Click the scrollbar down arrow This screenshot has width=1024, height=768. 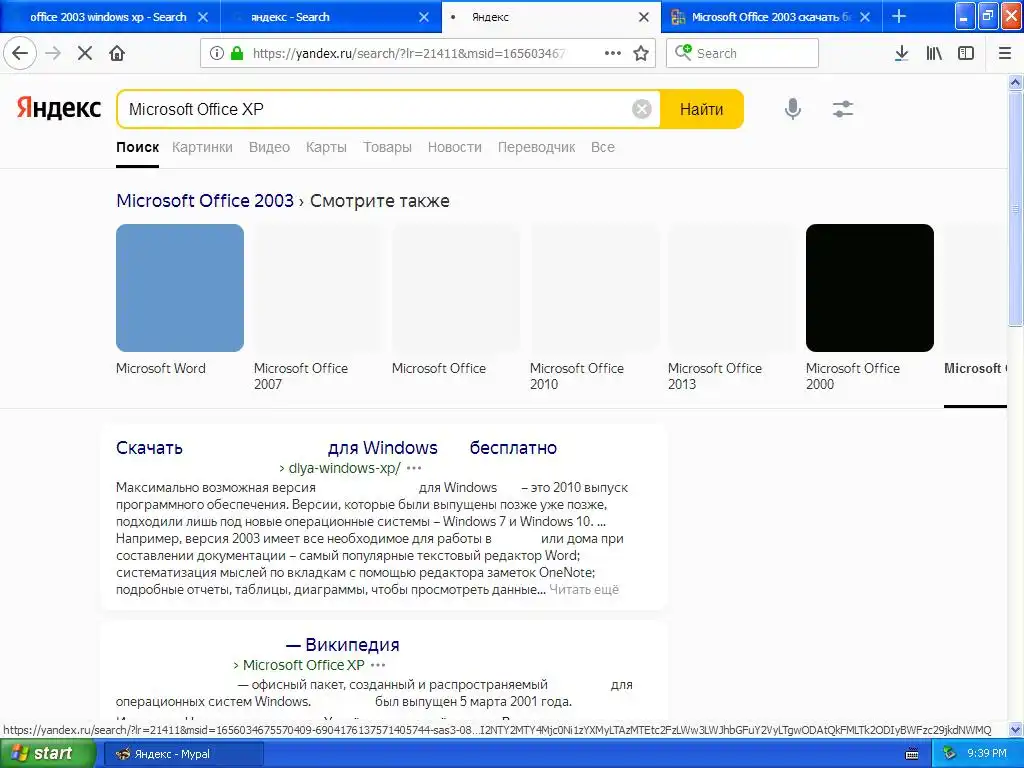[x=1016, y=729]
